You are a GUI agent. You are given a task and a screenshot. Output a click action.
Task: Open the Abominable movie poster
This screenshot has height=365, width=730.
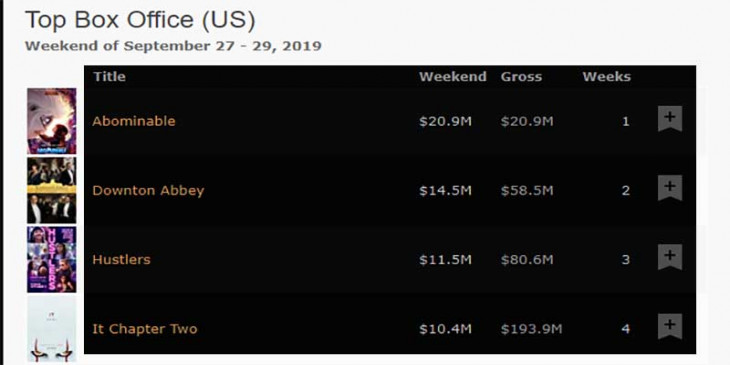[52, 121]
